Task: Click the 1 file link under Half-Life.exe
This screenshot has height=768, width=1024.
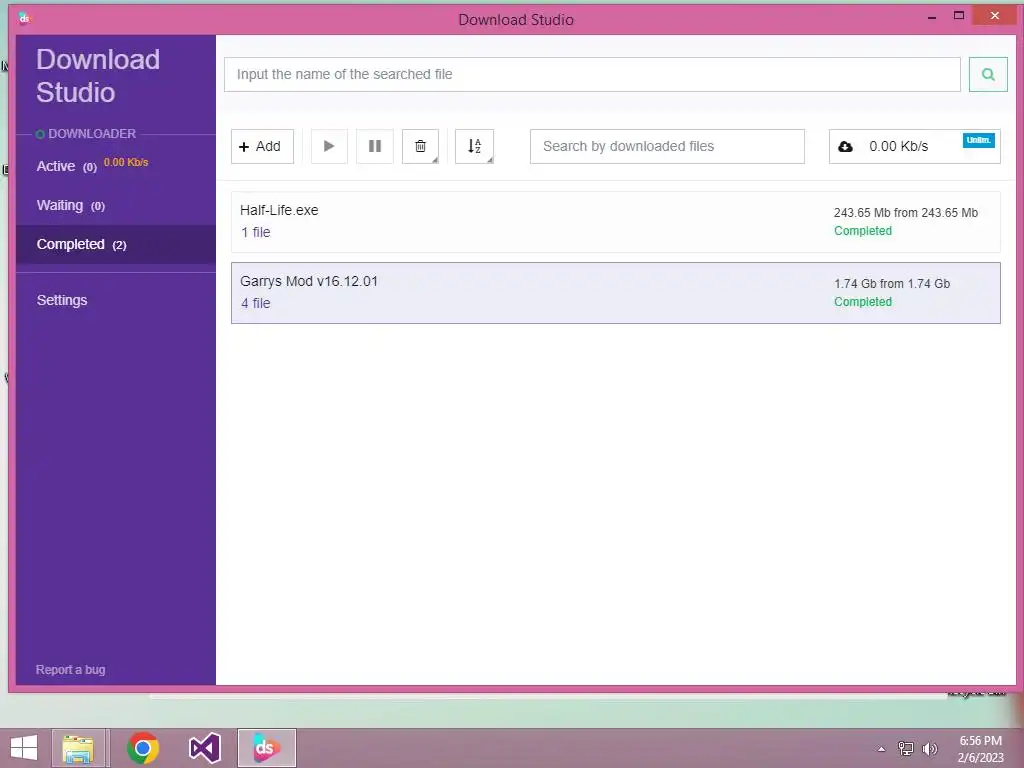Action: [x=255, y=232]
